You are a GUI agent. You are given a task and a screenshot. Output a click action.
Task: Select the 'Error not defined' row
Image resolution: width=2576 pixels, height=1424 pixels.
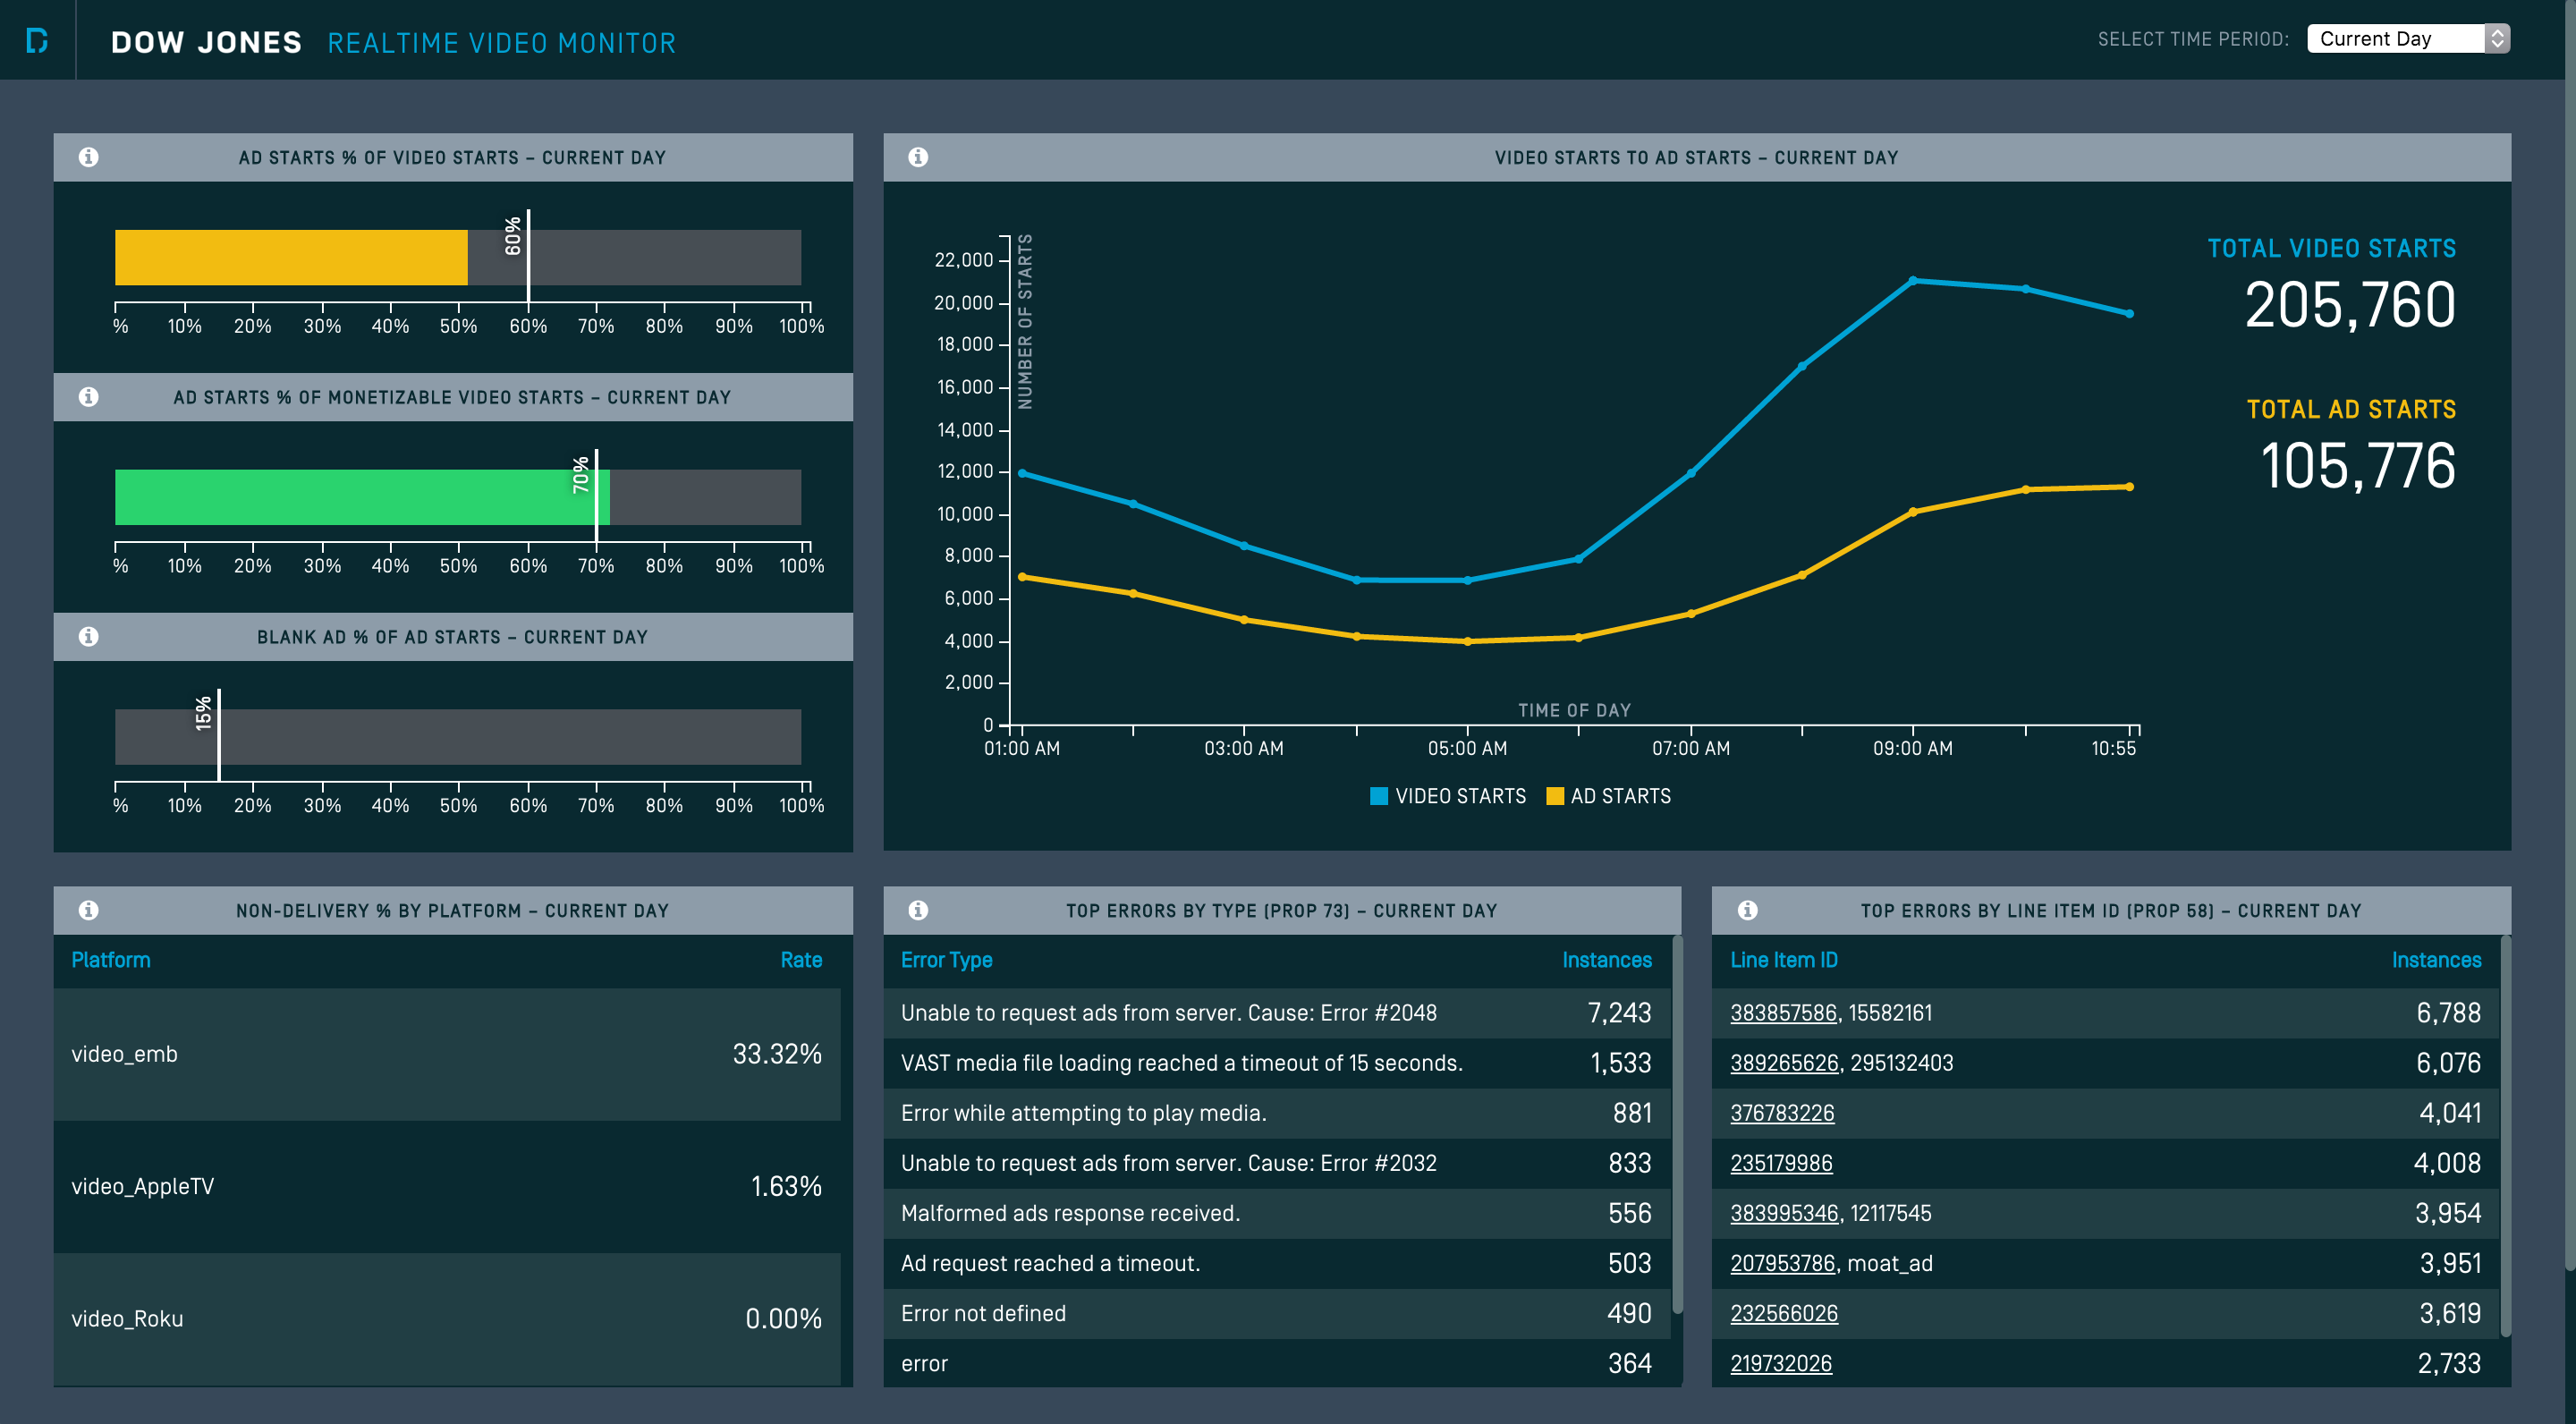coord(1277,1313)
